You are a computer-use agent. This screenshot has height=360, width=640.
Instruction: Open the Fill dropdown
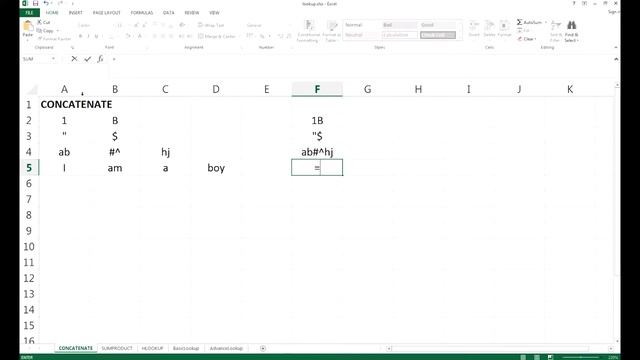524,31
